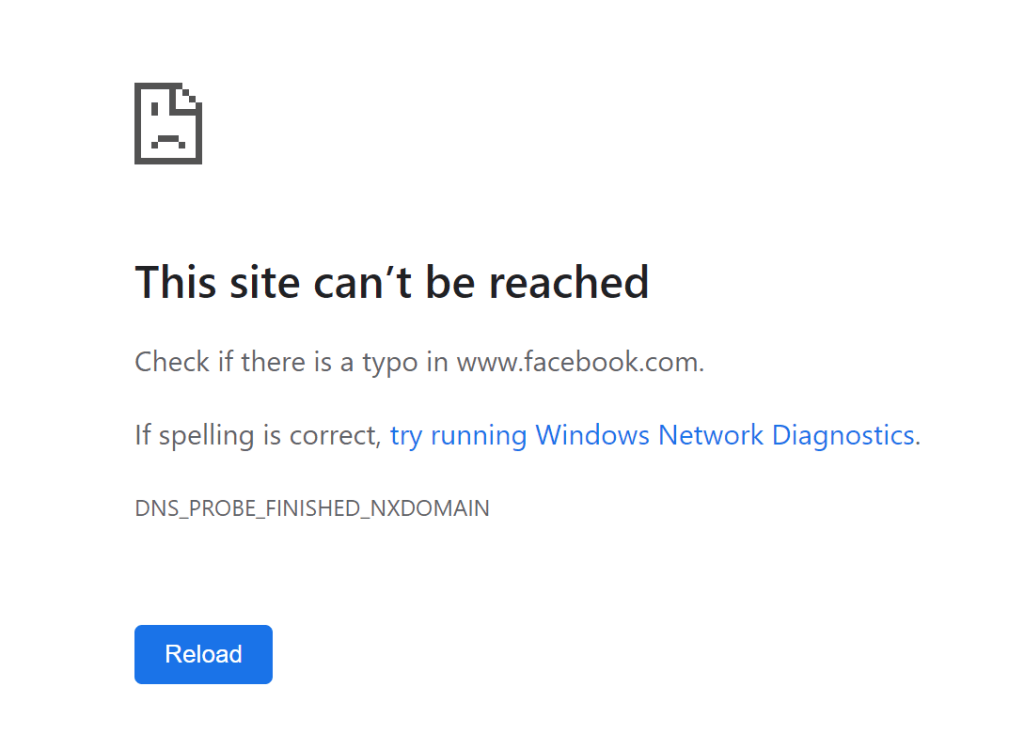Open the Windows Network Diagnostics link
Screen dimensions: 1024x749
coord(652,436)
